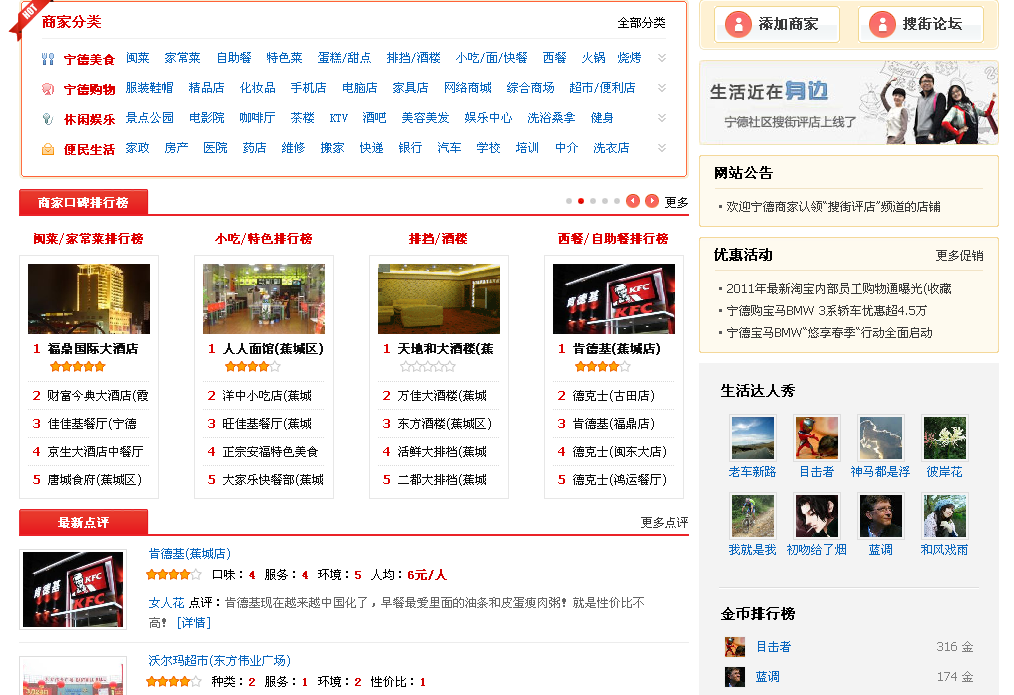This screenshot has height=695, width=1014.
Task: Click the shopping icon beside 宁德购物
Action: point(48,89)
